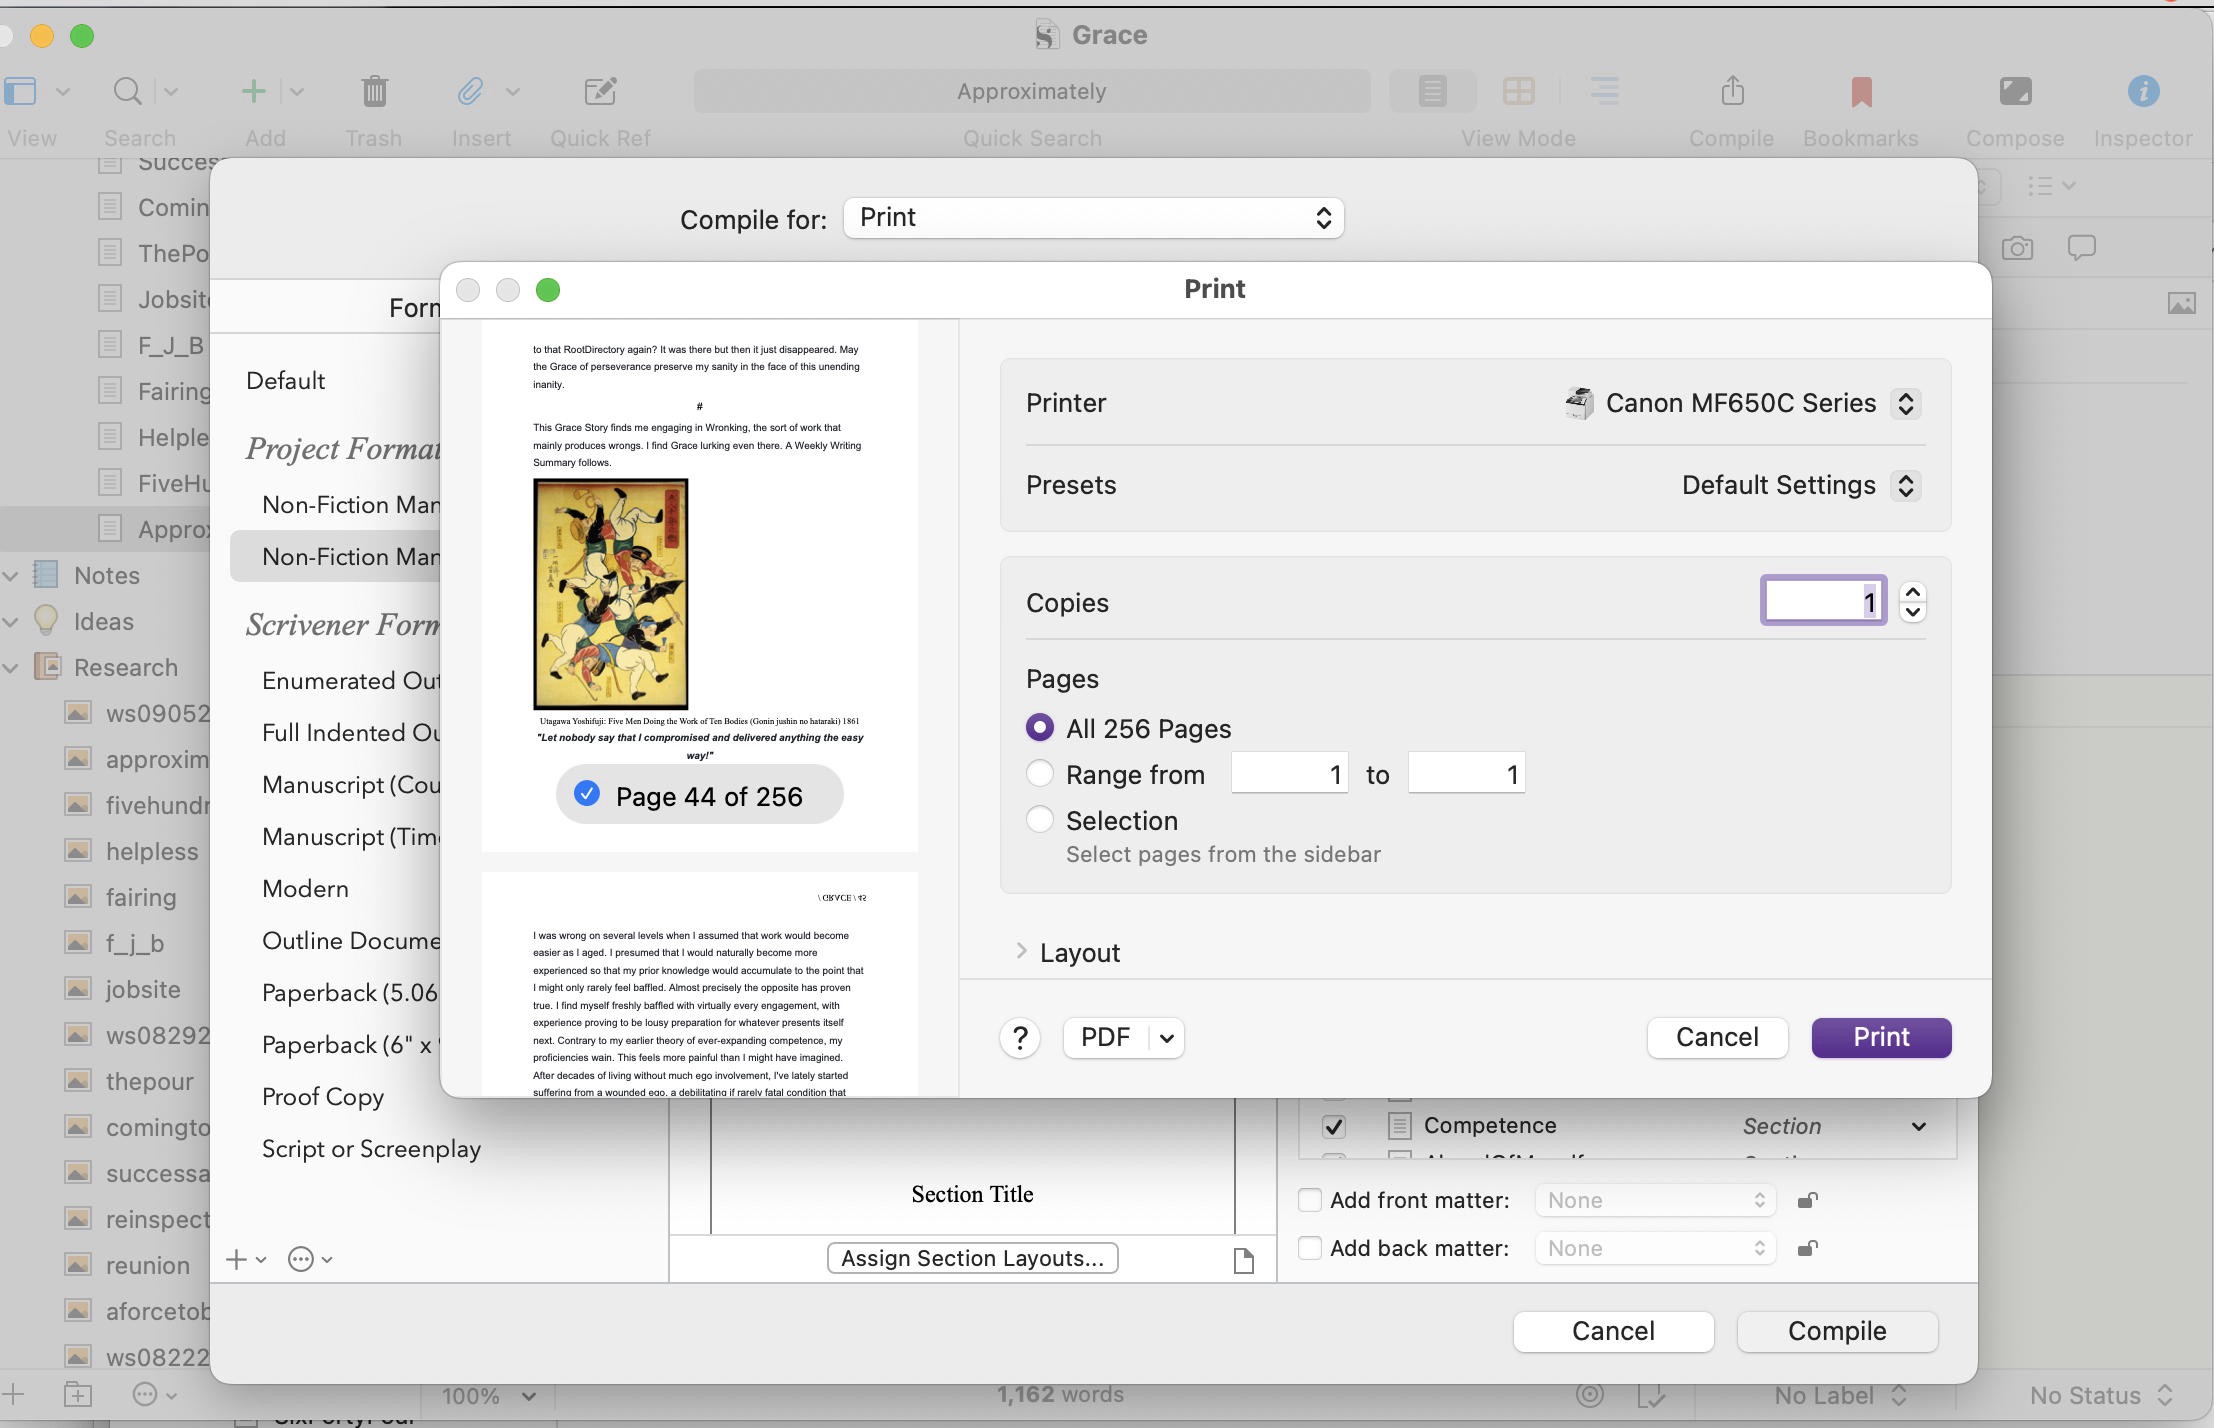Select the All 256 Pages radio button
This screenshot has height=1428, width=2214.
(1040, 727)
